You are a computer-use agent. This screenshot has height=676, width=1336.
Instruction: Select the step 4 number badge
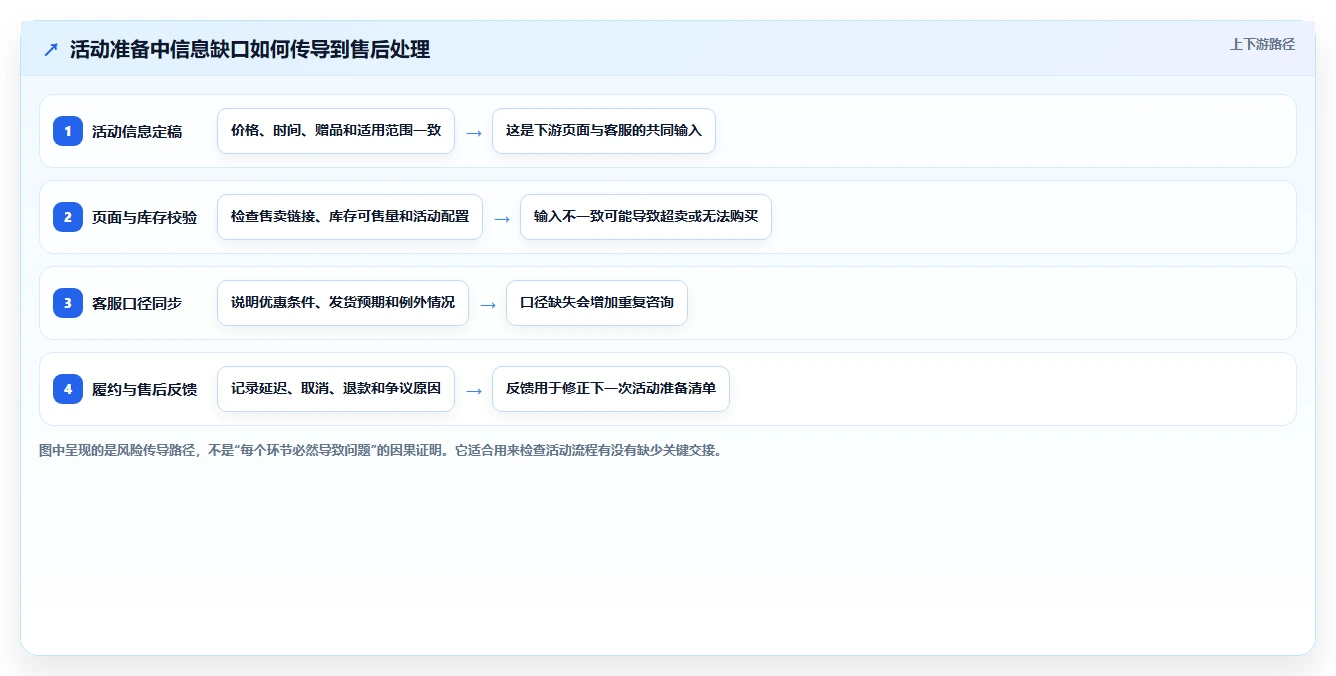point(68,389)
